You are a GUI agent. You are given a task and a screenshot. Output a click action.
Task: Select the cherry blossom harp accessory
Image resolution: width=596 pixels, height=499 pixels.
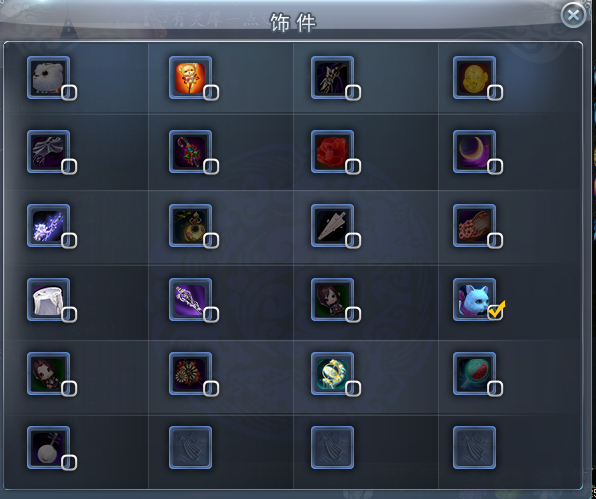[x=474, y=225]
